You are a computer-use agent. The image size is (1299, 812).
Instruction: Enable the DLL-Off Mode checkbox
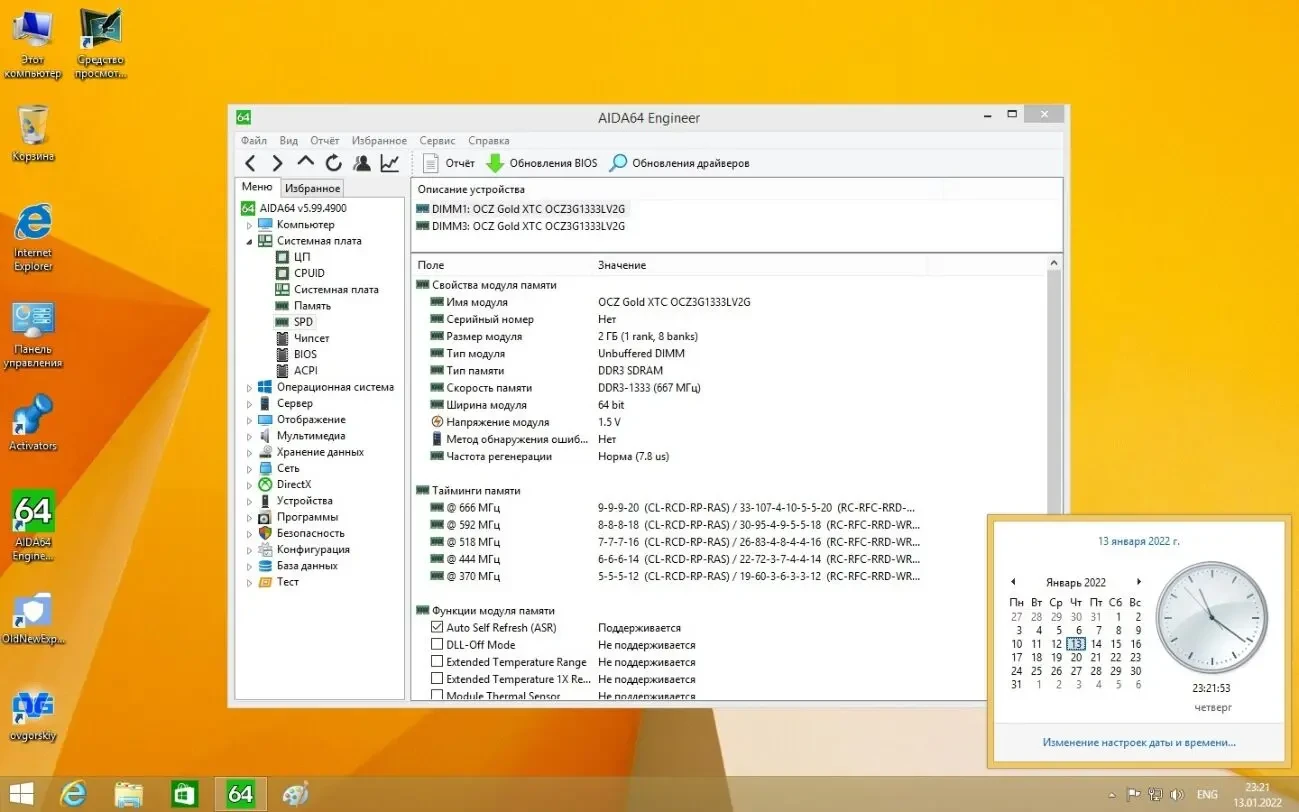pyautogui.click(x=437, y=644)
